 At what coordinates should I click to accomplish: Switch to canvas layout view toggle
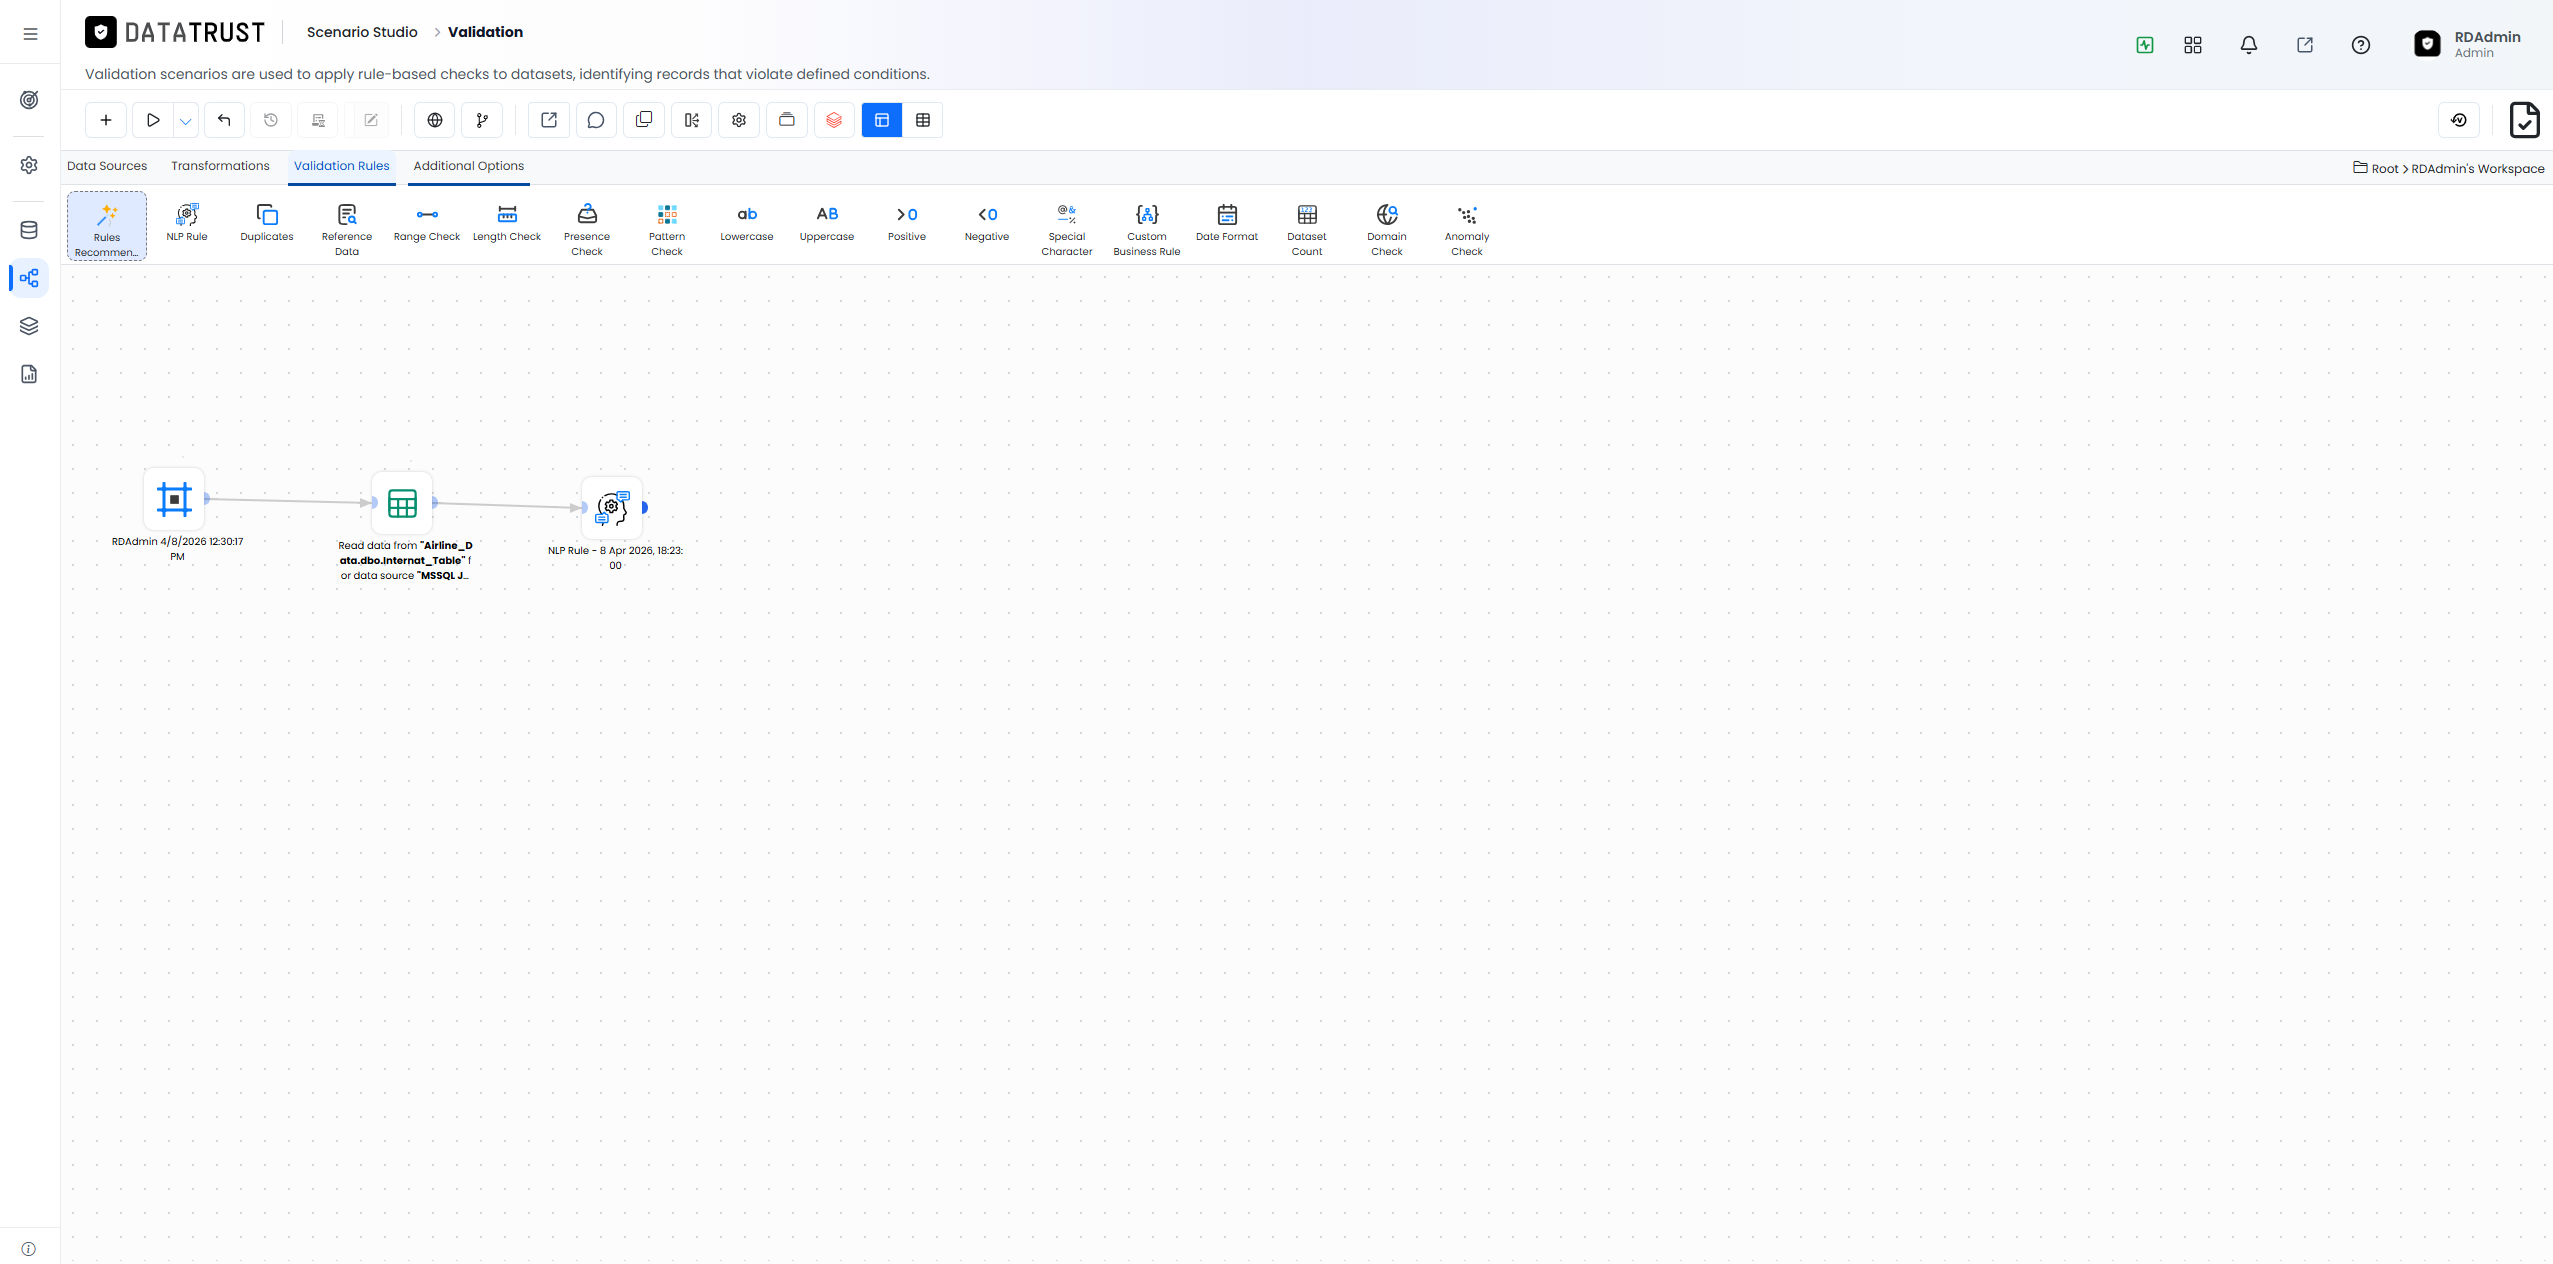882,120
